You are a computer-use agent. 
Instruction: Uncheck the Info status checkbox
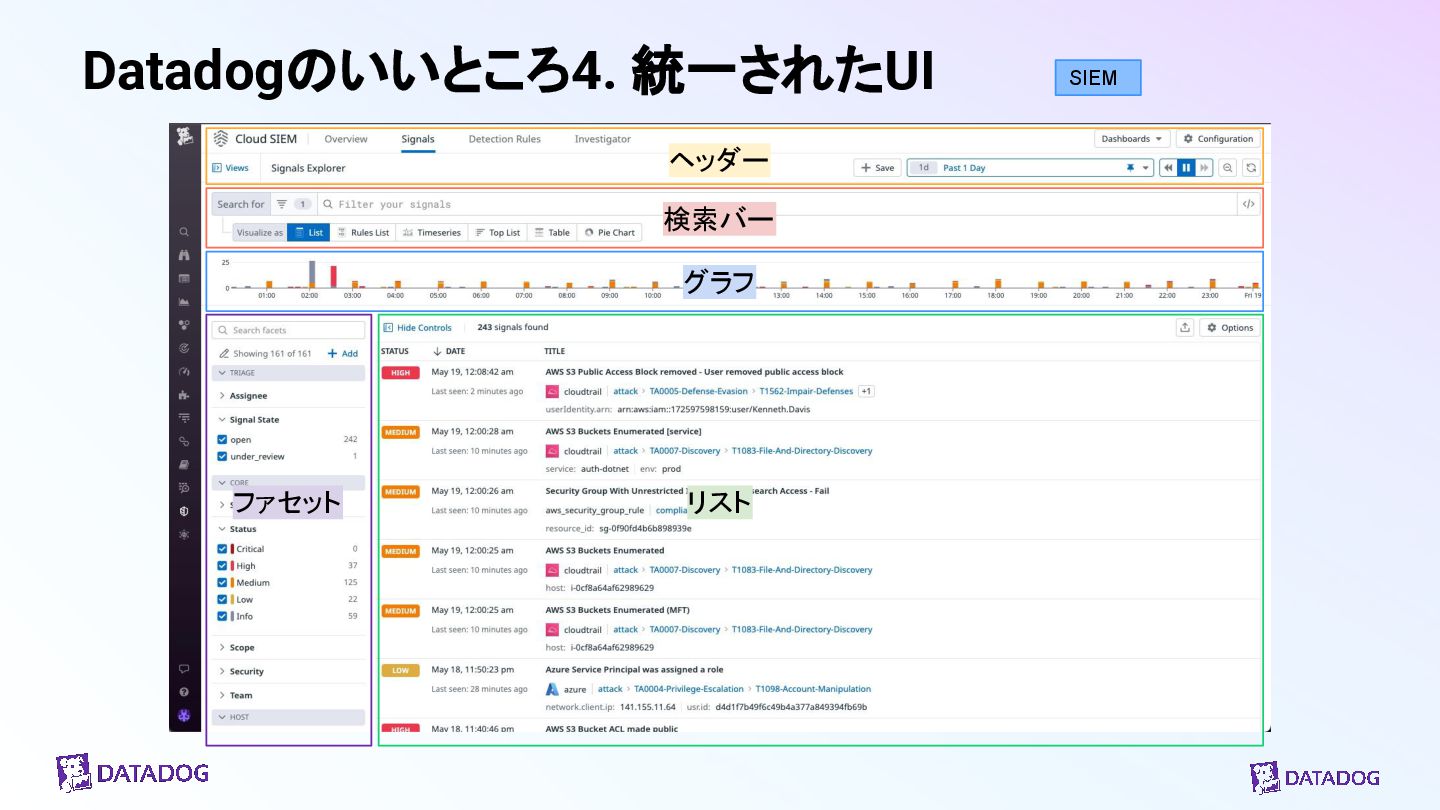222,617
